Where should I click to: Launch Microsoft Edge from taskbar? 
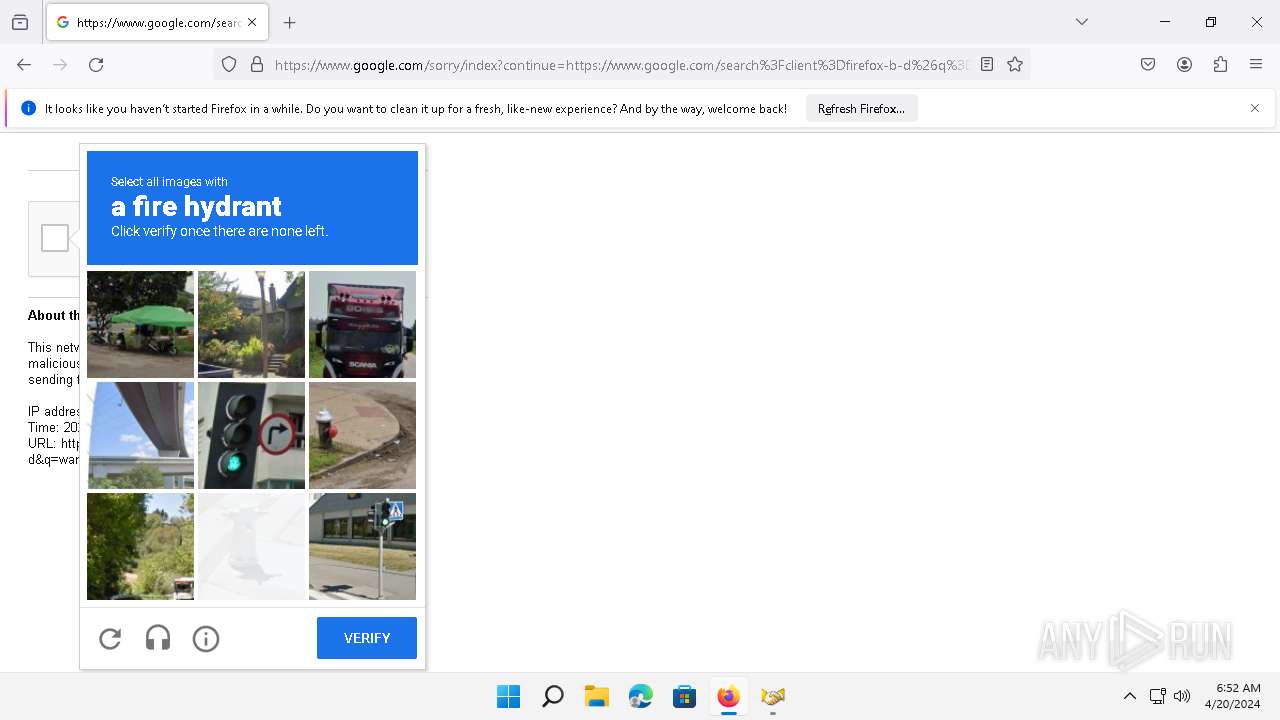click(x=640, y=696)
